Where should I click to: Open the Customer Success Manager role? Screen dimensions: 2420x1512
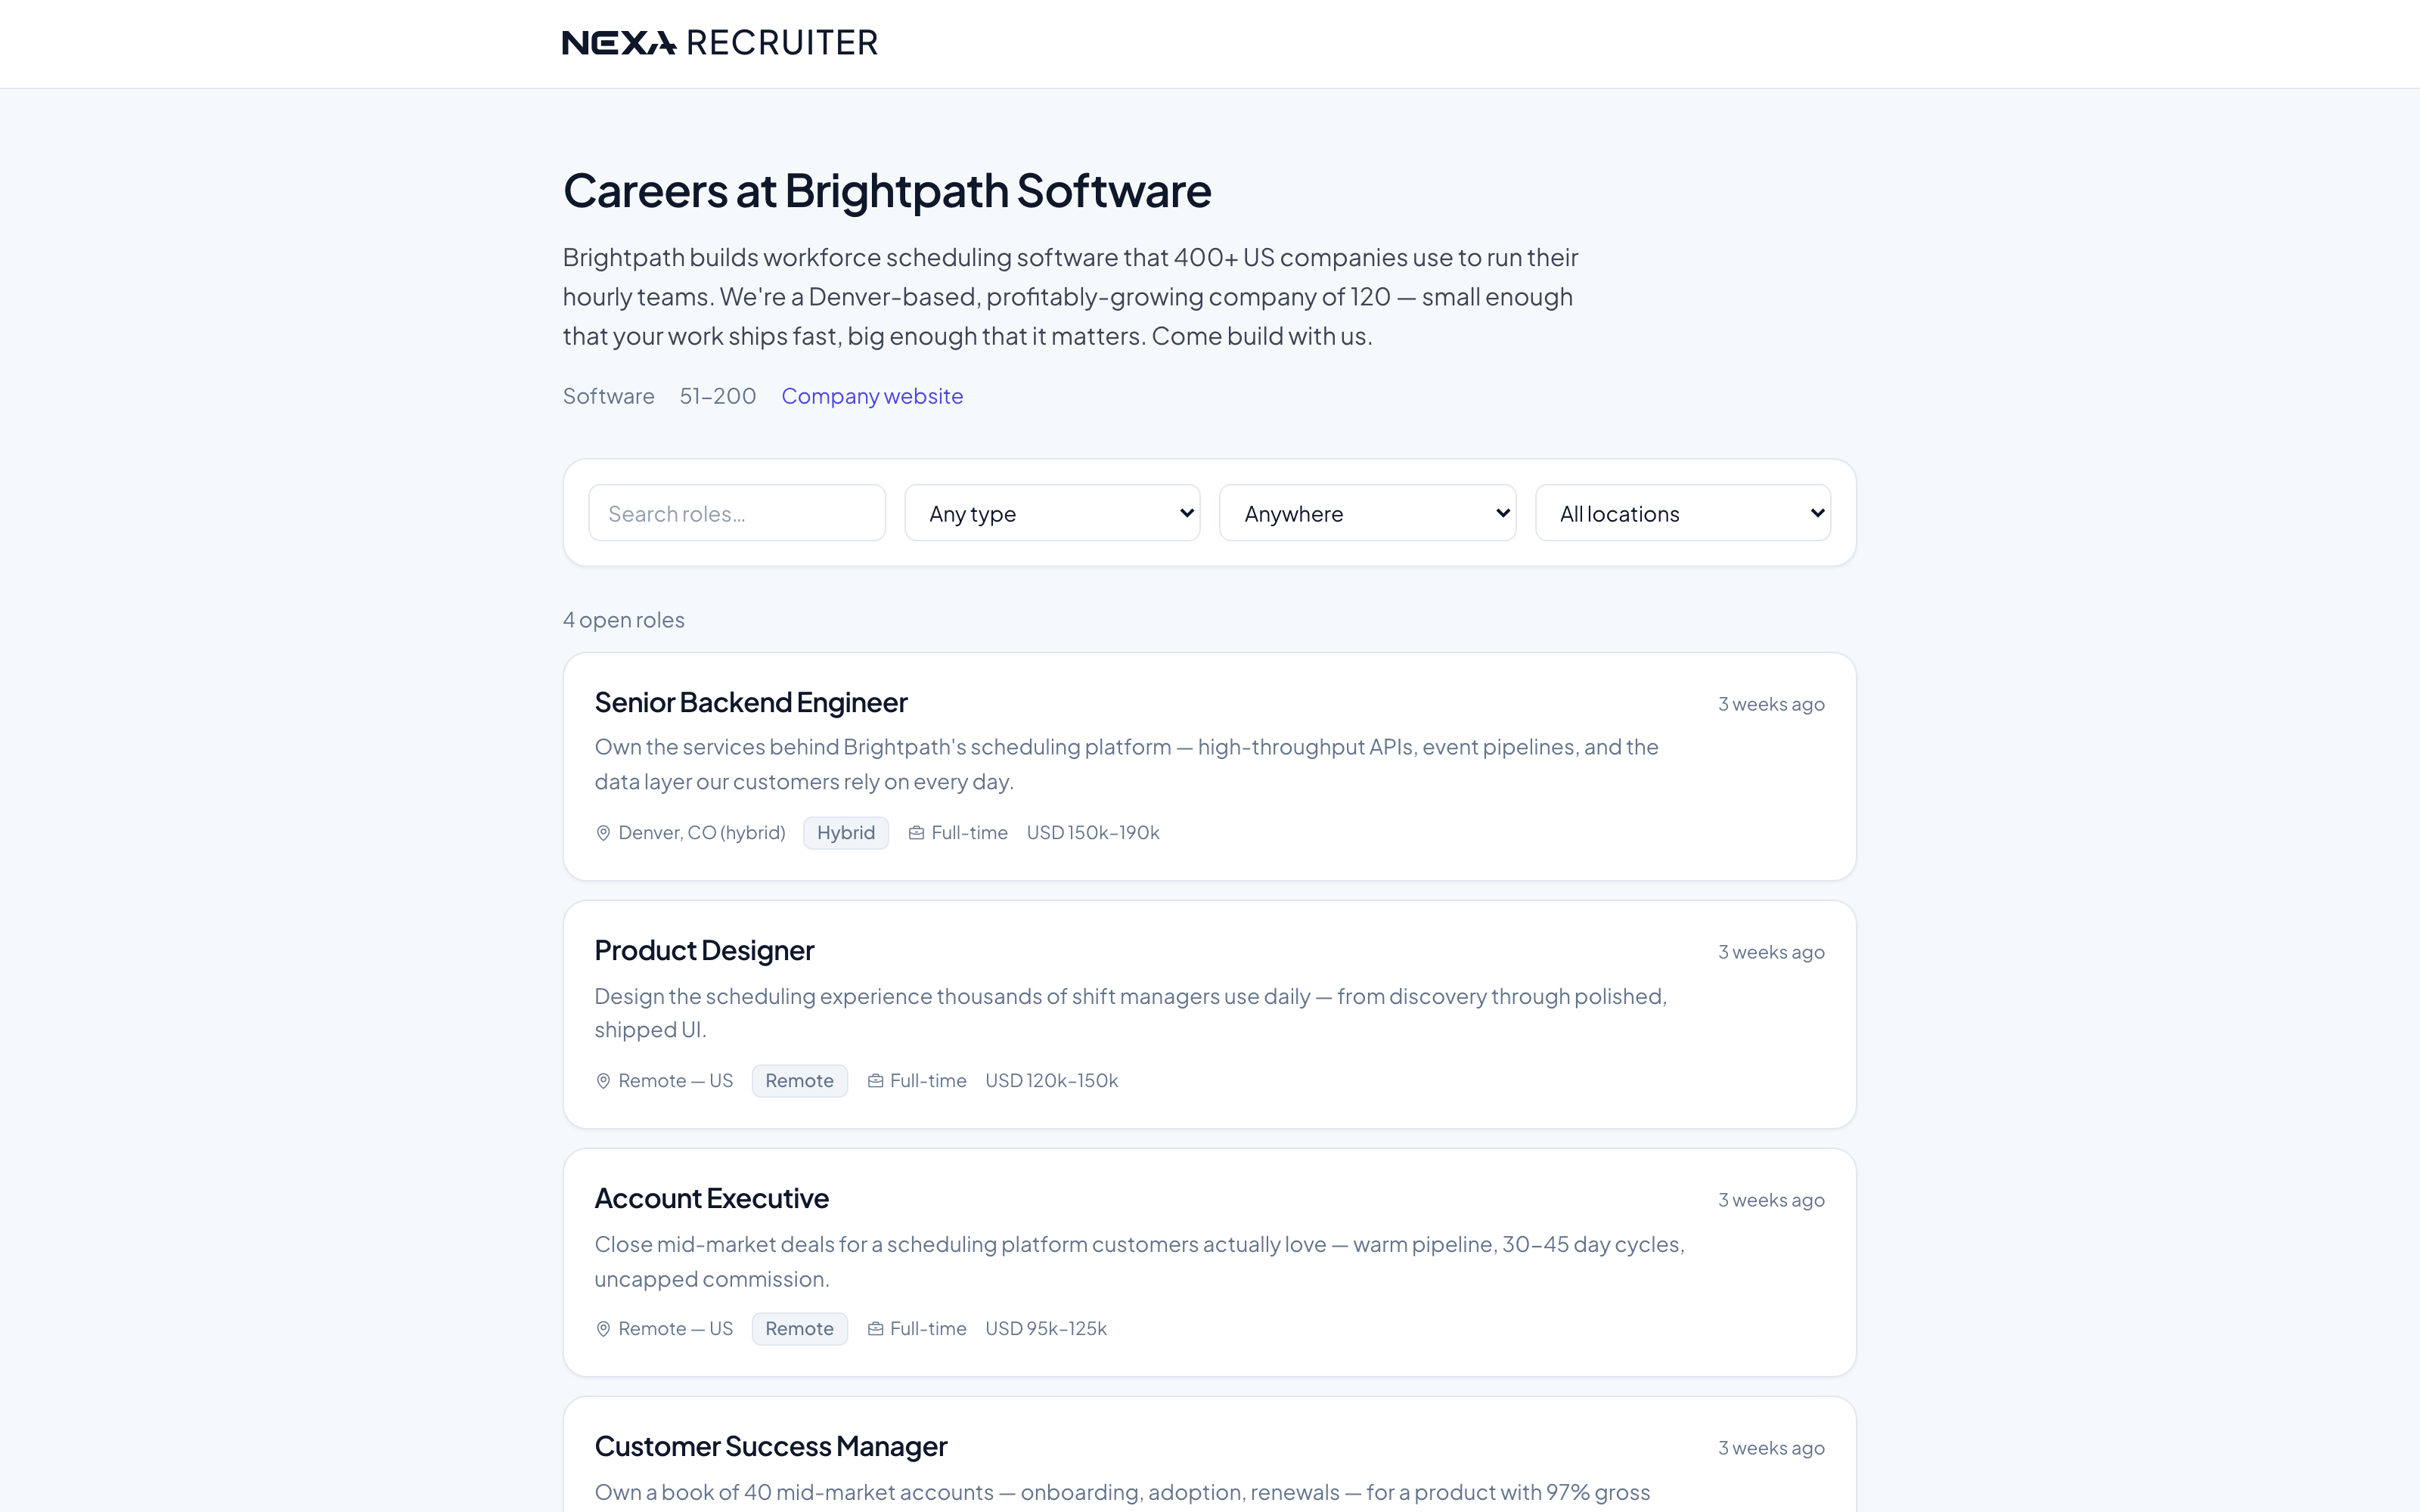[x=771, y=1447]
